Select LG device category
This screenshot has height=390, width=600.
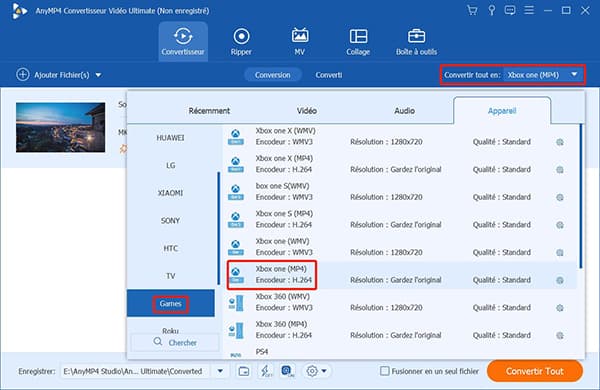tap(170, 165)
